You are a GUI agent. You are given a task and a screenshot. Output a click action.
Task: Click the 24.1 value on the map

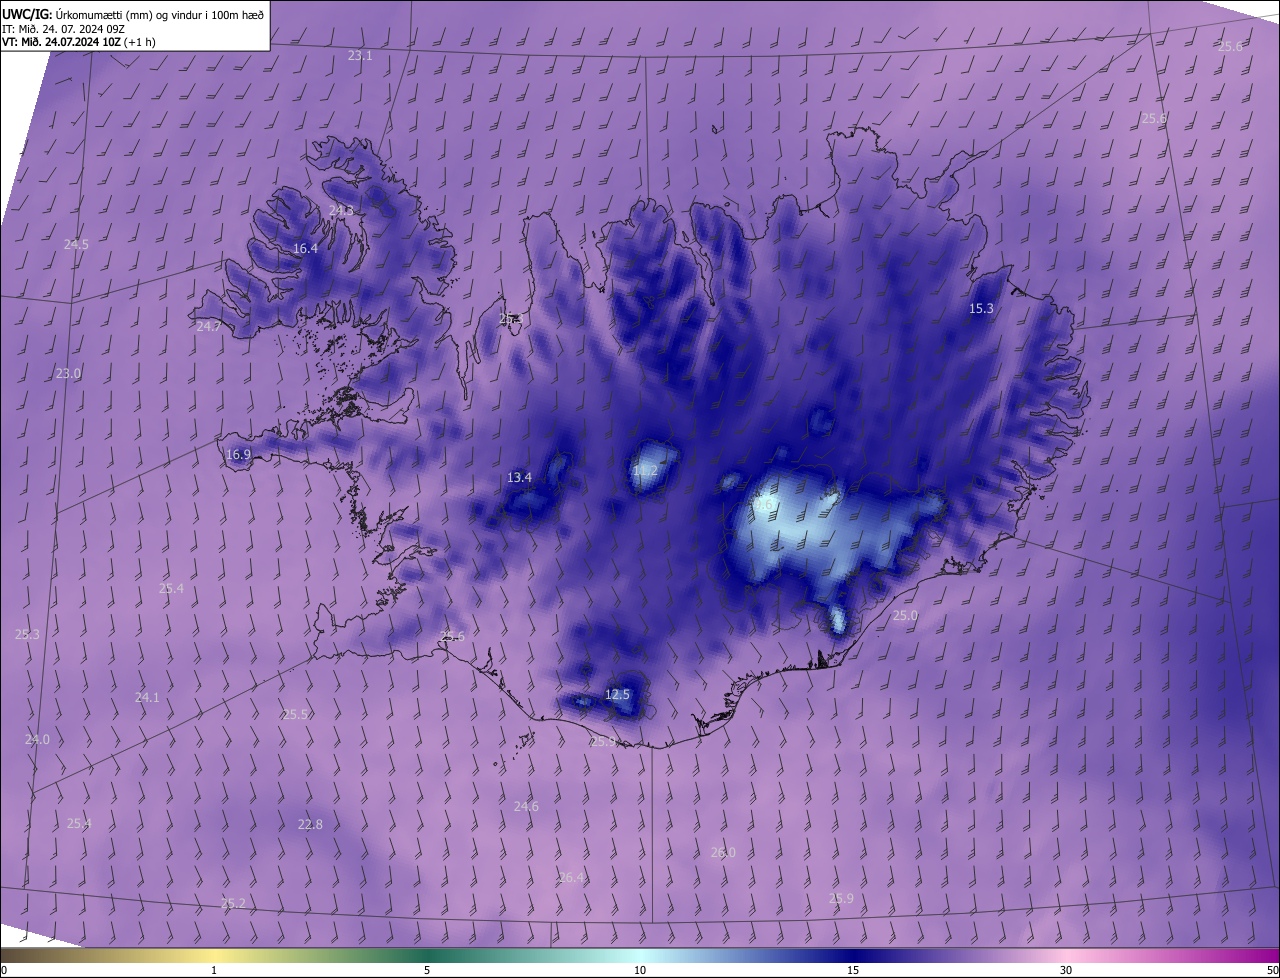[147, 698]
